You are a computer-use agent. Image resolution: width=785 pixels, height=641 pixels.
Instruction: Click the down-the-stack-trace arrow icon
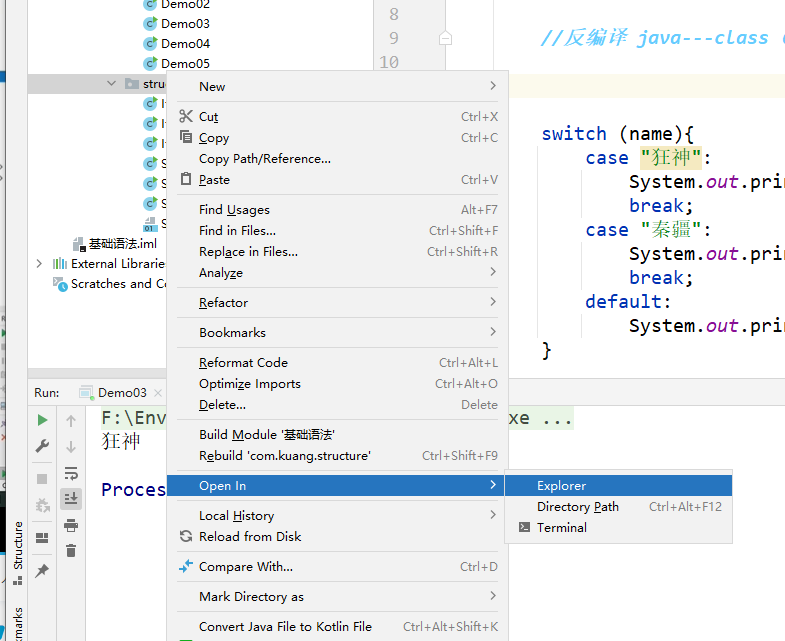click(71, 447)
